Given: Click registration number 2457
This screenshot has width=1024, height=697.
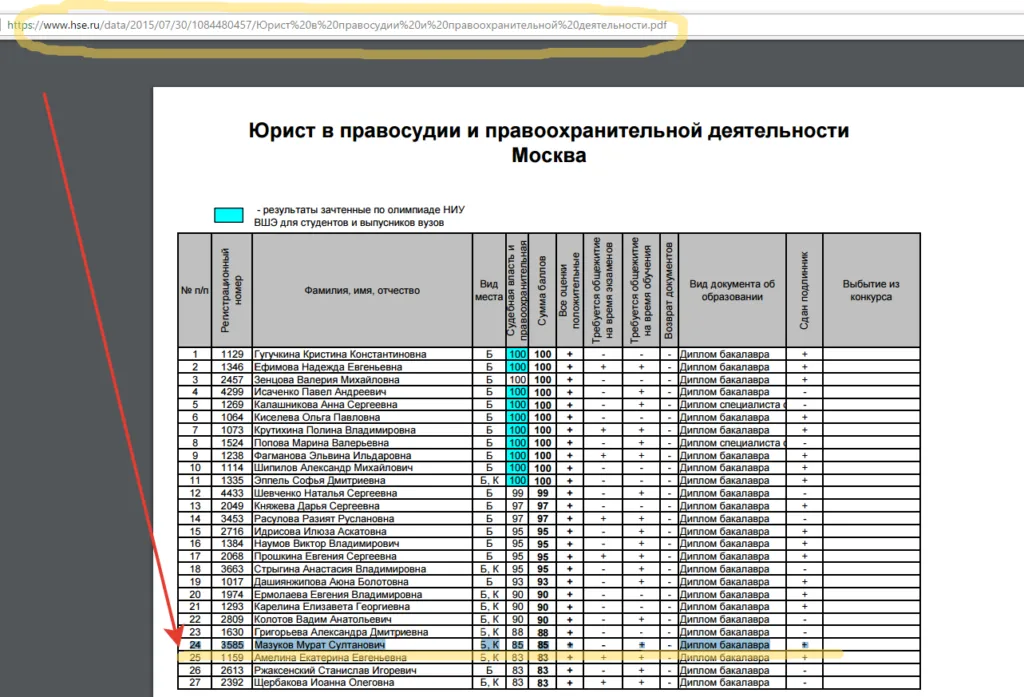Looking at the screenshot, I should click(x=232, y=380).
